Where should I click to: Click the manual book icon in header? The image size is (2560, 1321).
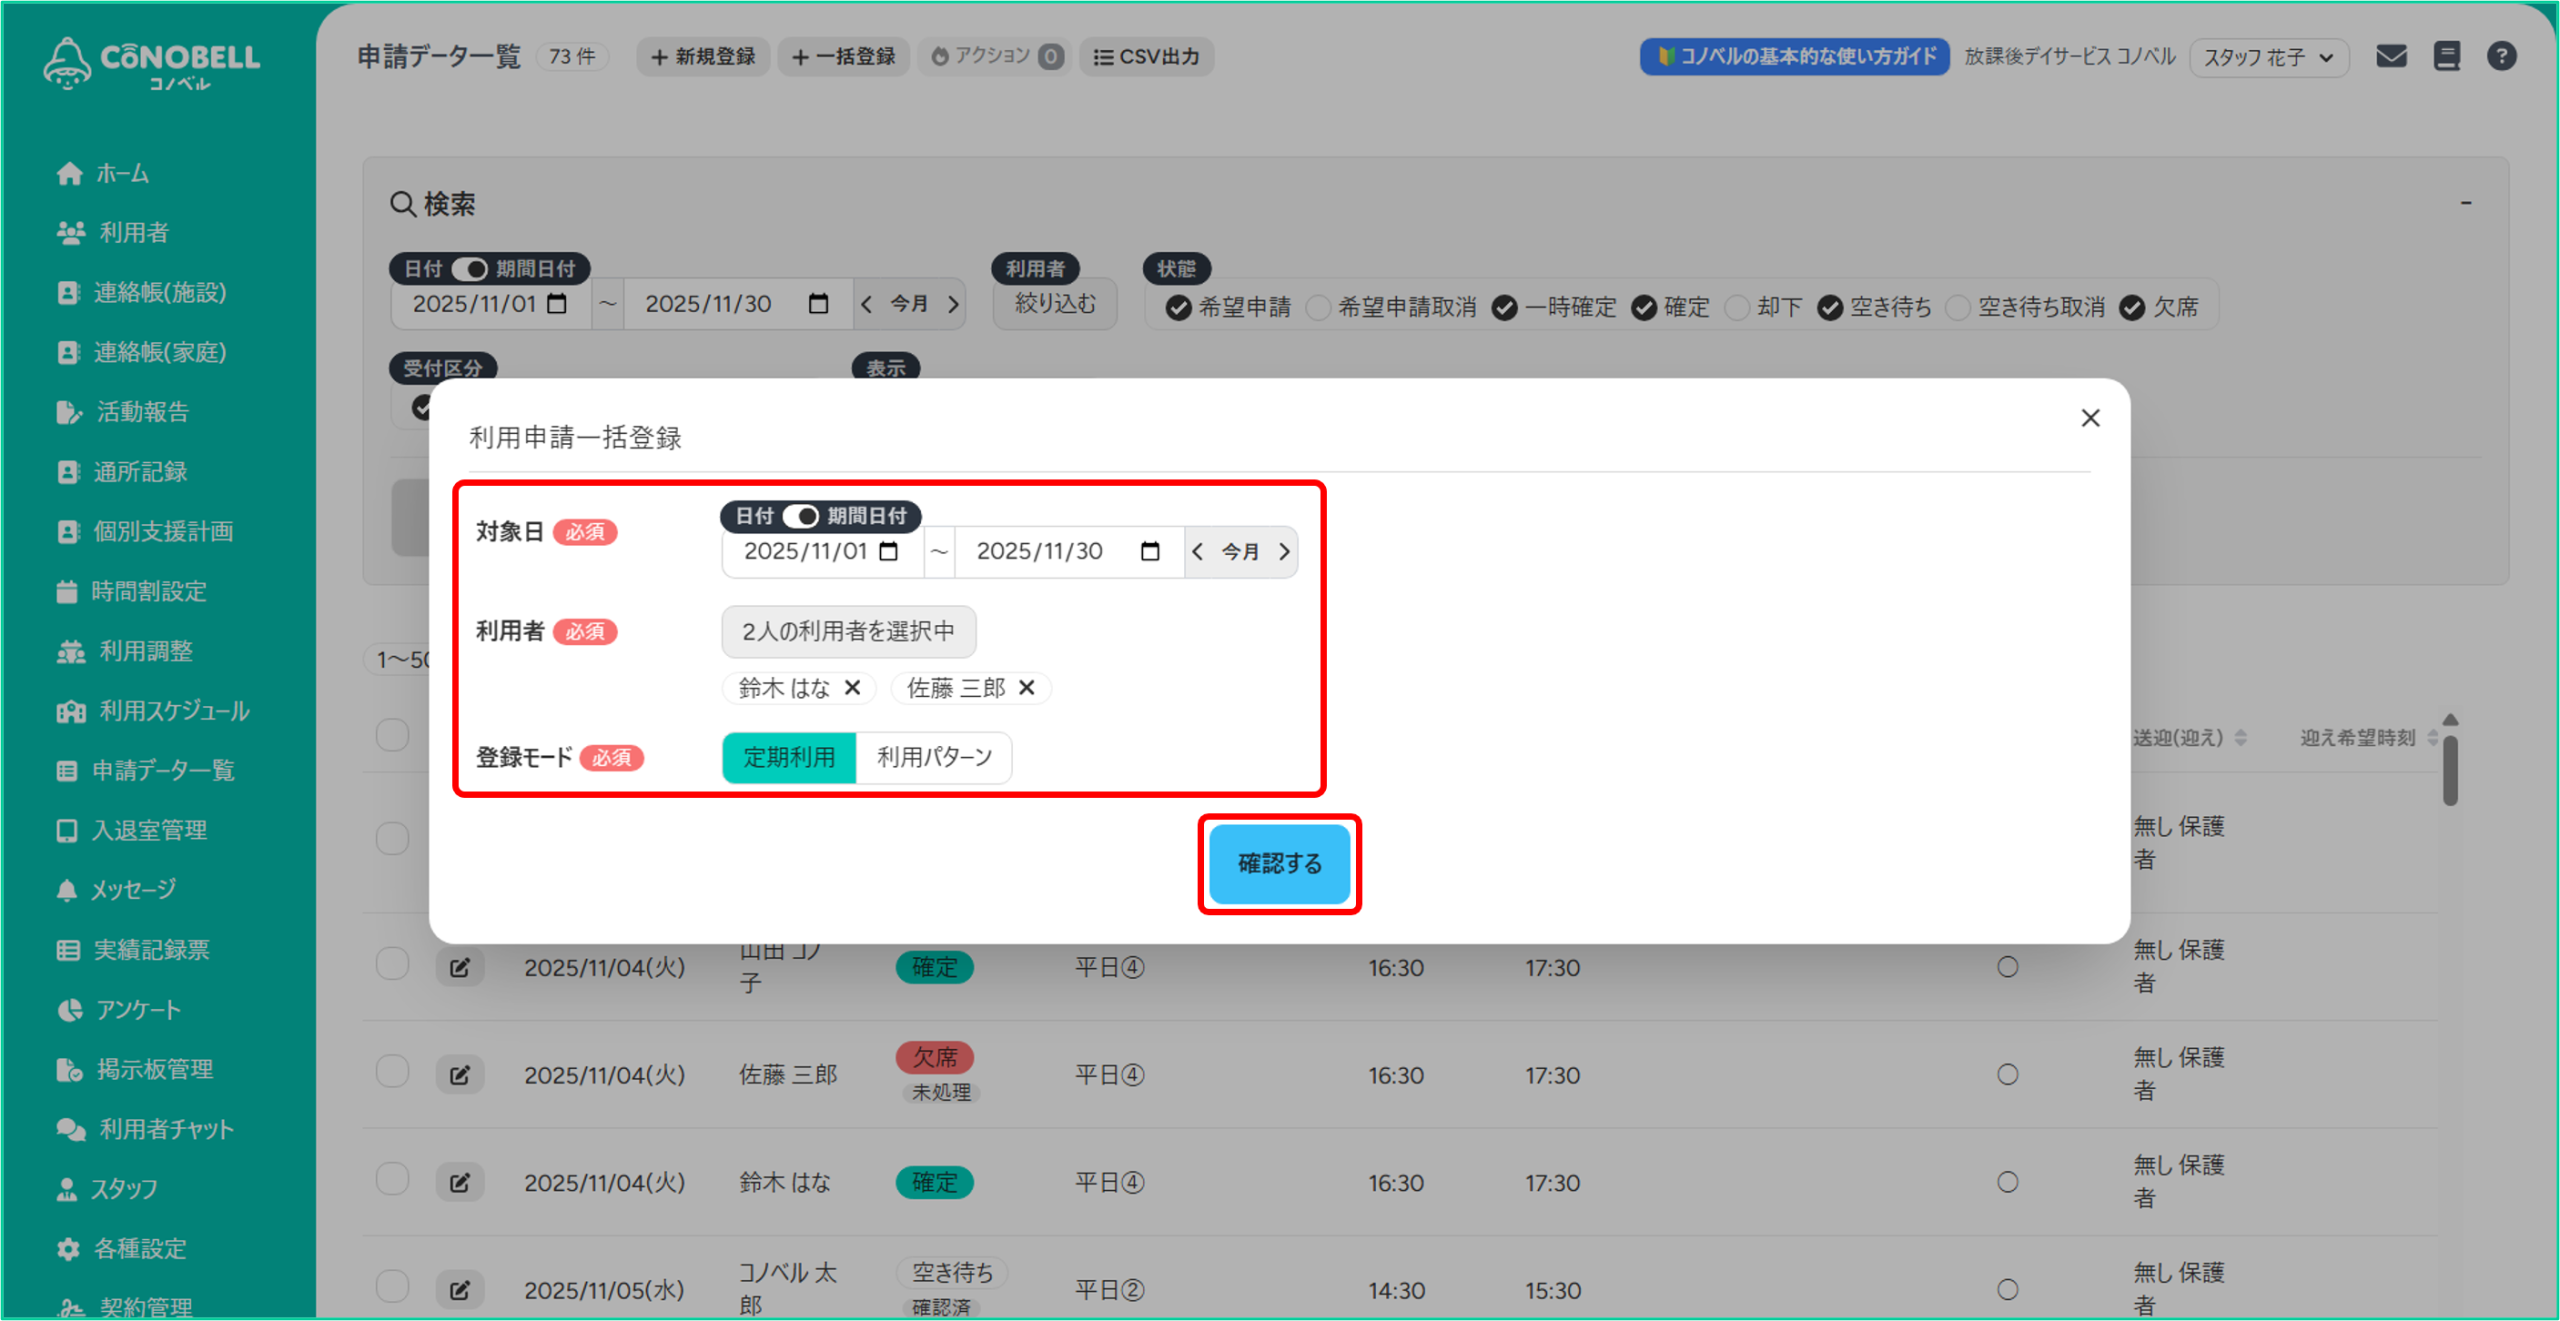point(2446,56)
